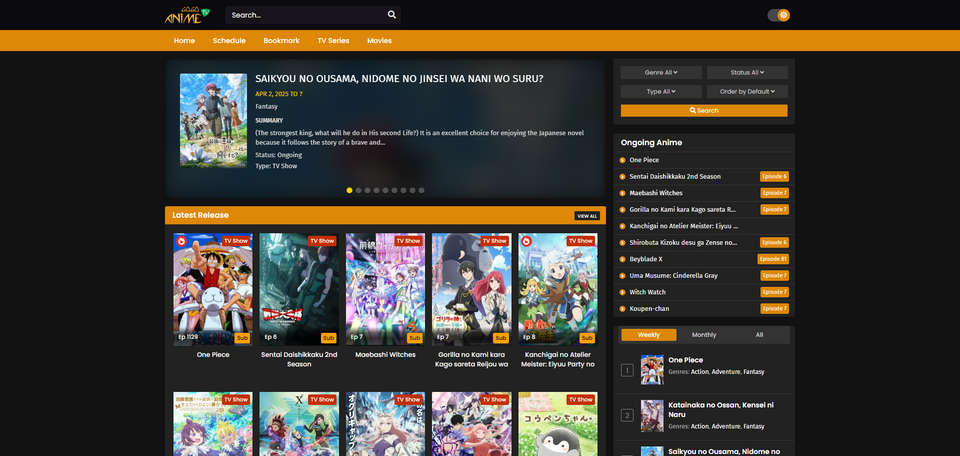Open Uma Musume: Cinderella Gray ongoing entry
Image resolution: width=960 pixels, height=456 pixels.
click(673, 276)
